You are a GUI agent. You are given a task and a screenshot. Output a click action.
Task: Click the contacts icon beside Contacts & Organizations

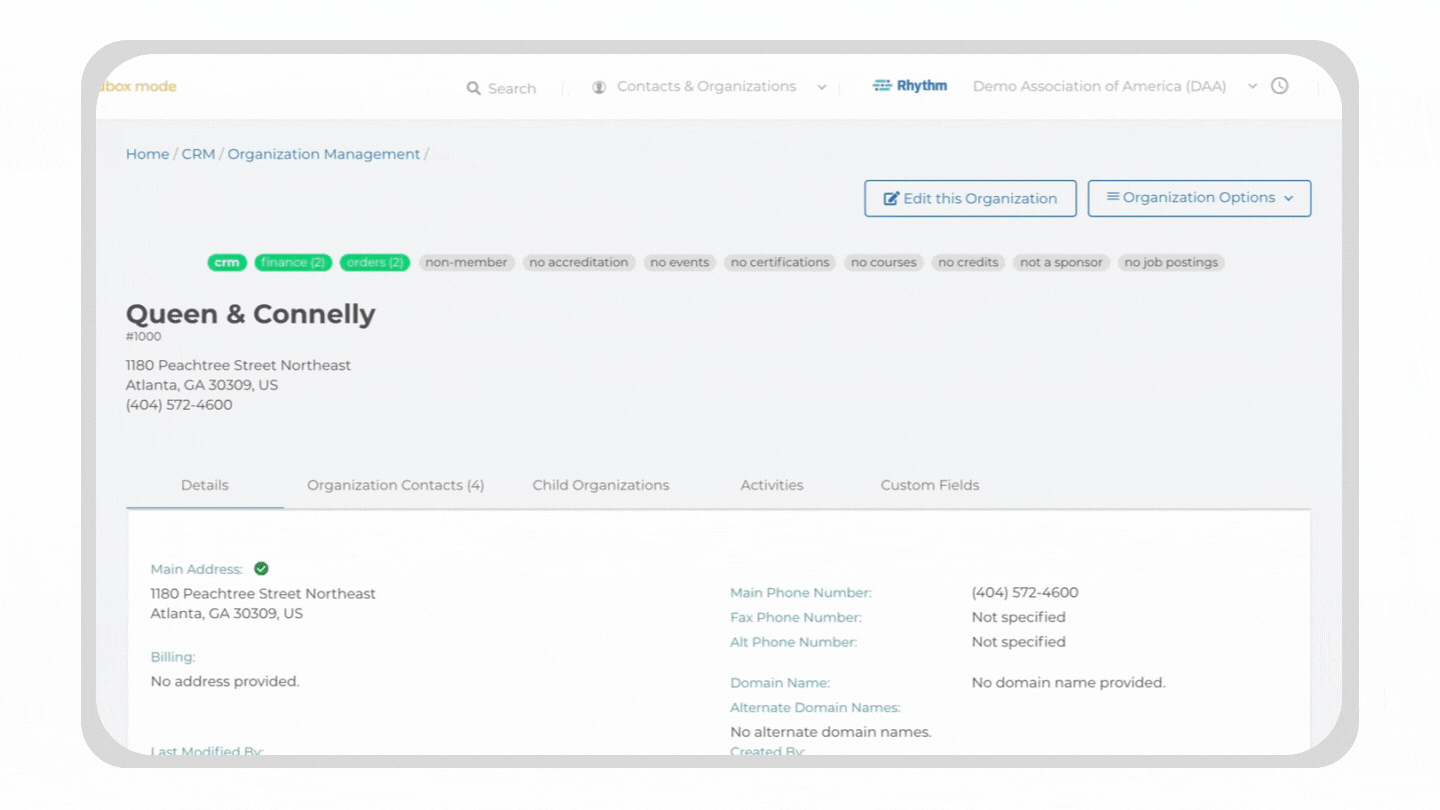599,87
